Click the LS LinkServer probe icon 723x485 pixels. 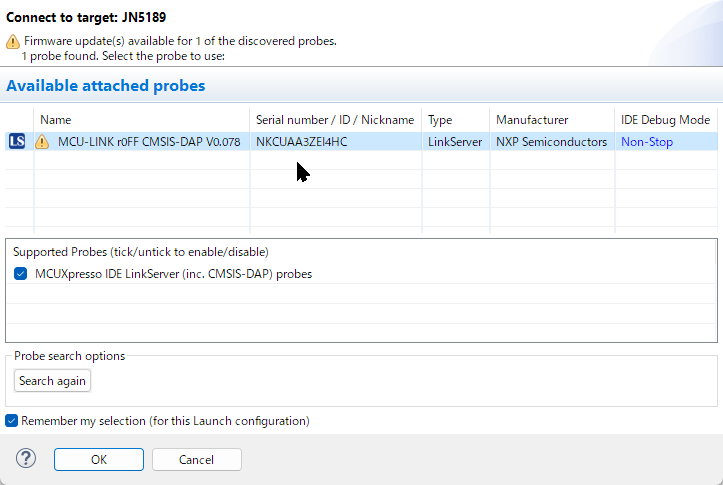pyautogui.click(x=16, y=142)
